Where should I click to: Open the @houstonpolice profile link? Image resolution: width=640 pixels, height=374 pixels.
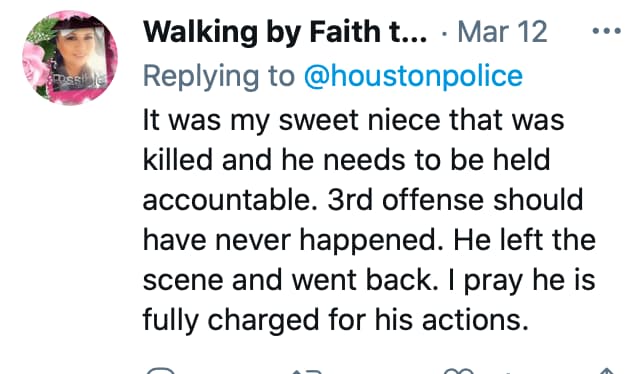413,76
